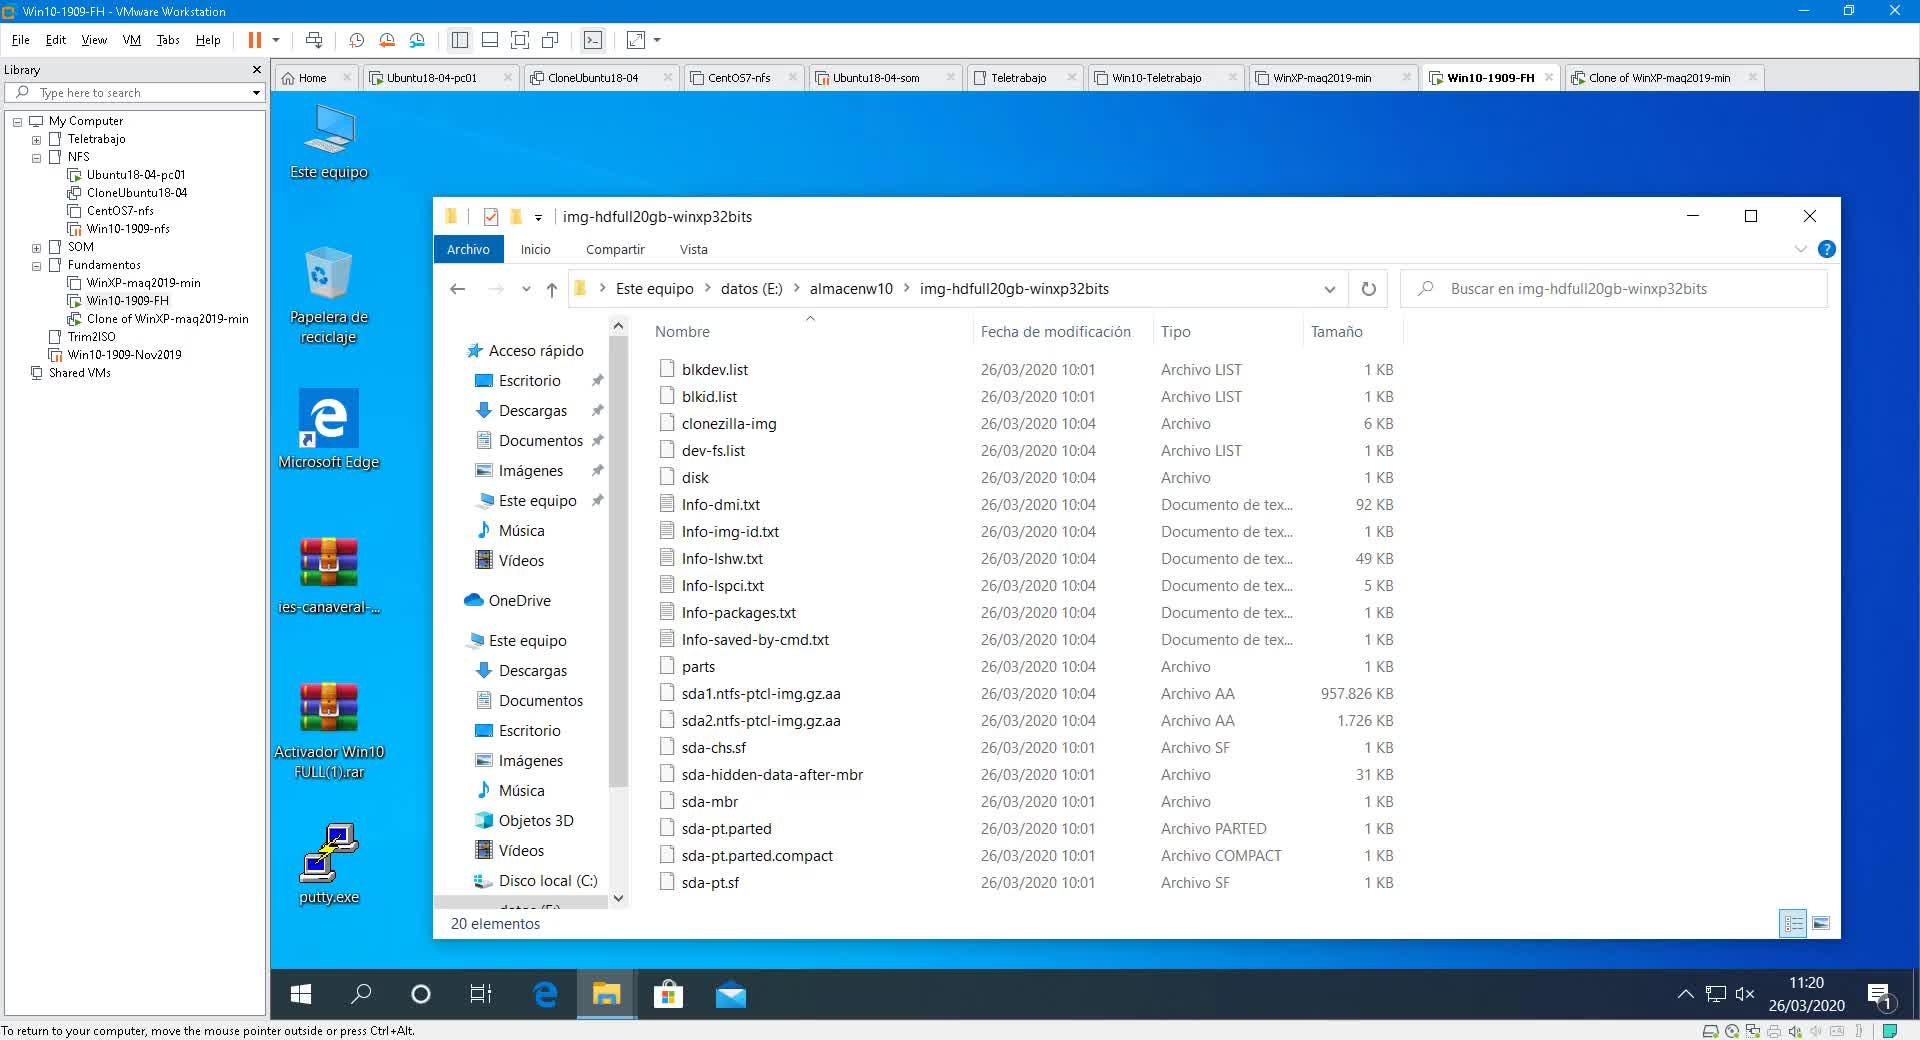This screenshot has width=1920, height=1040.
Task: Enter full screen mode via toolbar icon
Action: pos(520,40)
